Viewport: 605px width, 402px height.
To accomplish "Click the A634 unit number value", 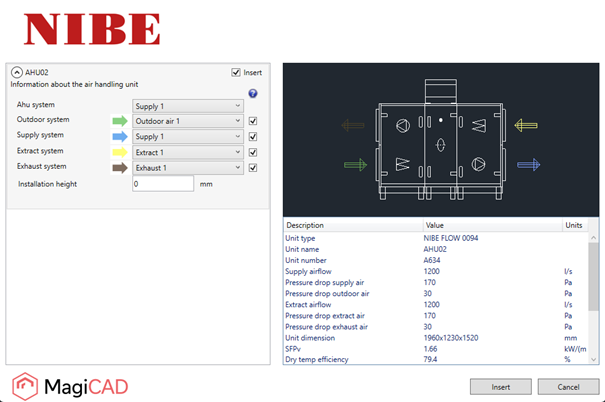I will pyautogui.click(x=432, y=260).
